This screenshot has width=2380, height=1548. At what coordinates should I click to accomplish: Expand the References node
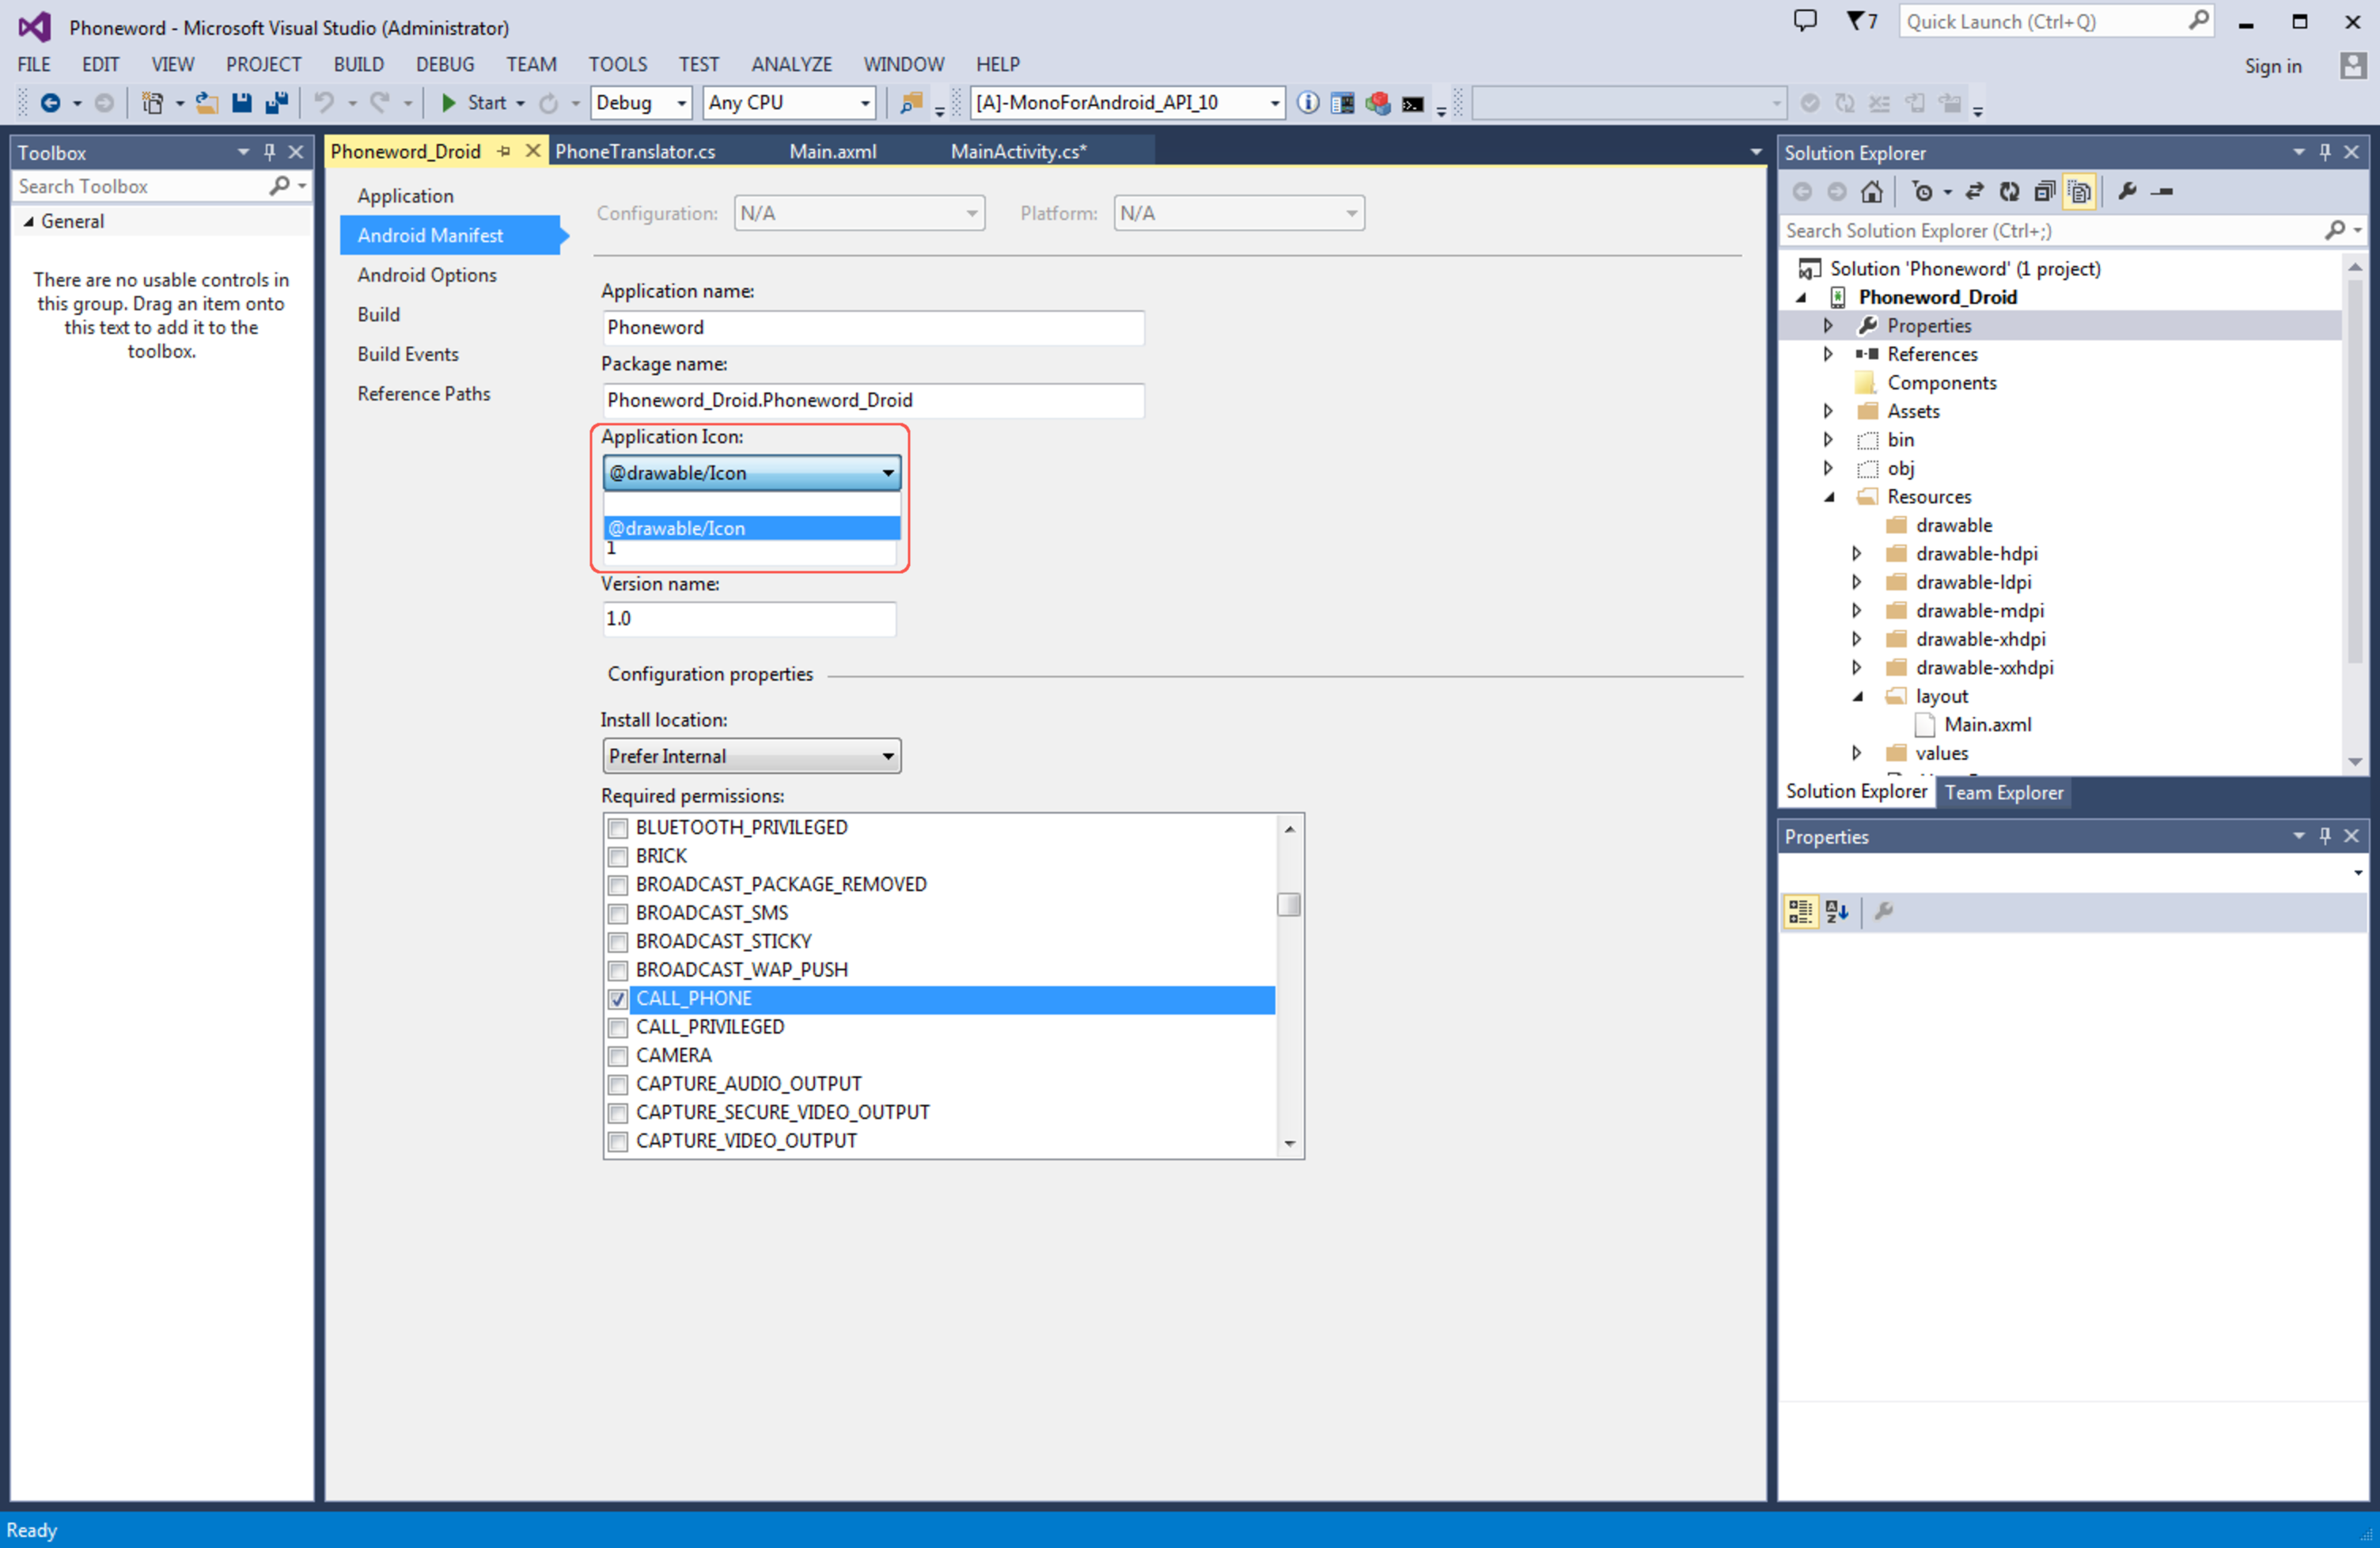(x=1828, y=354)
